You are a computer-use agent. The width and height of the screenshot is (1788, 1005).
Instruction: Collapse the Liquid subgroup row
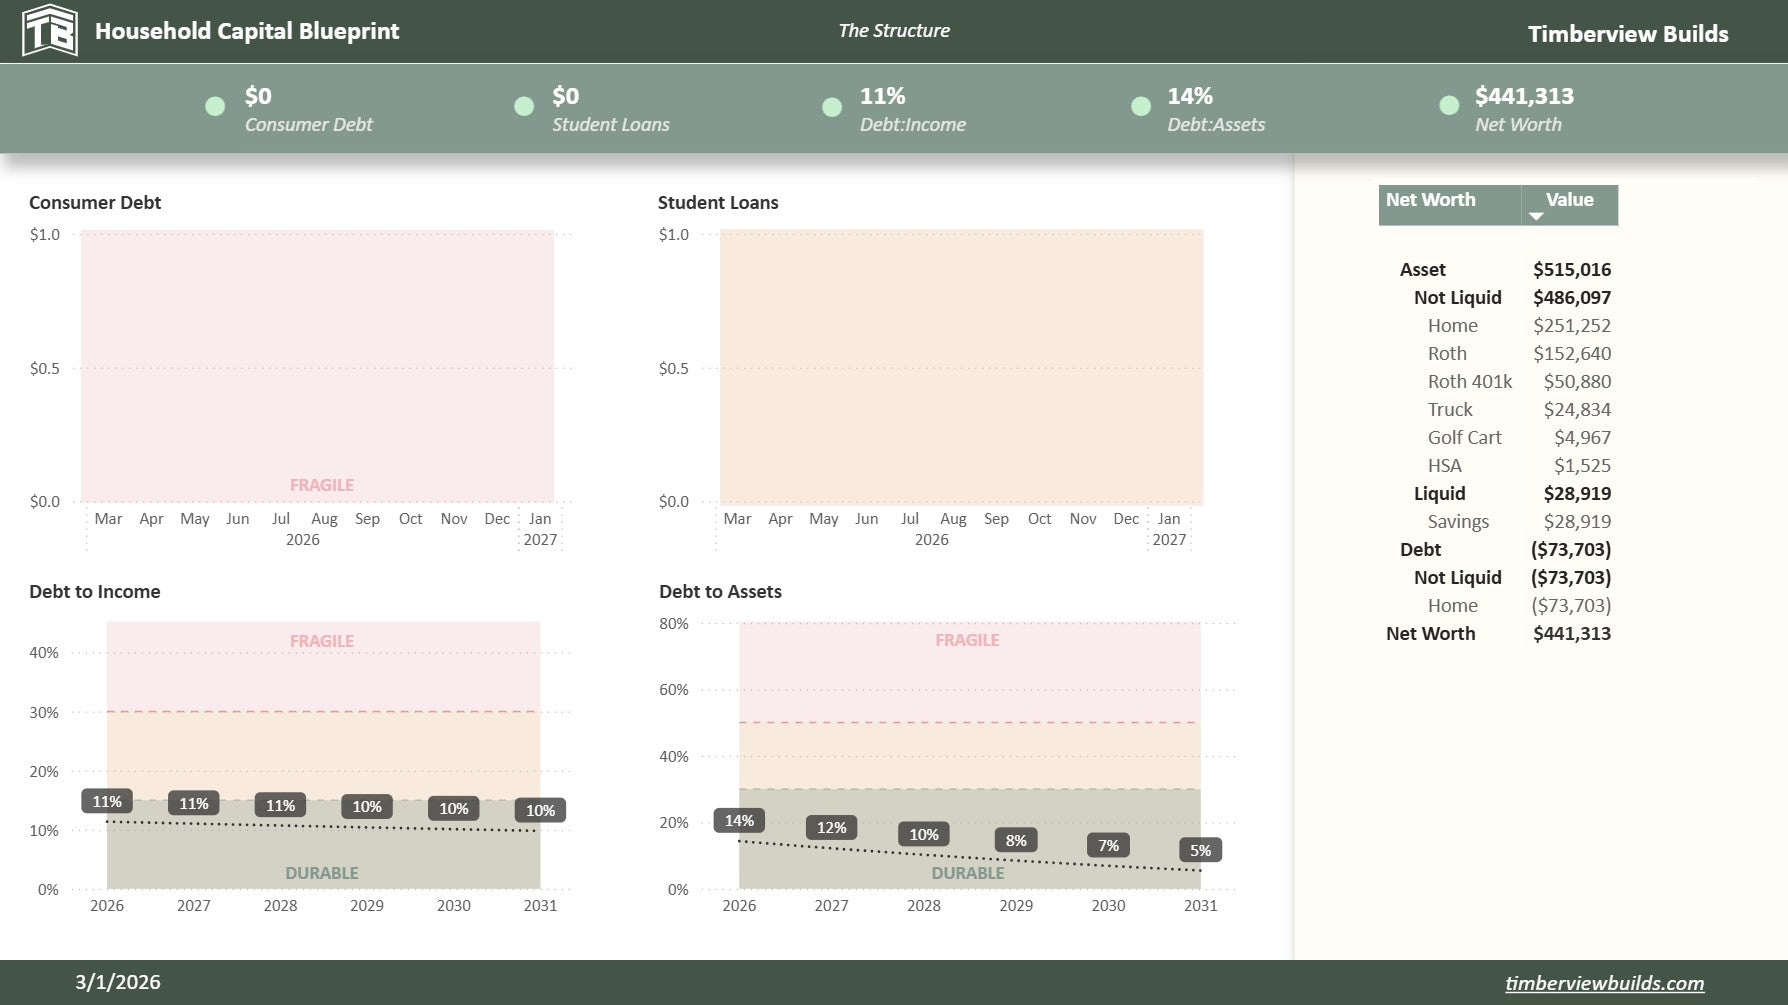point(1439,494)
